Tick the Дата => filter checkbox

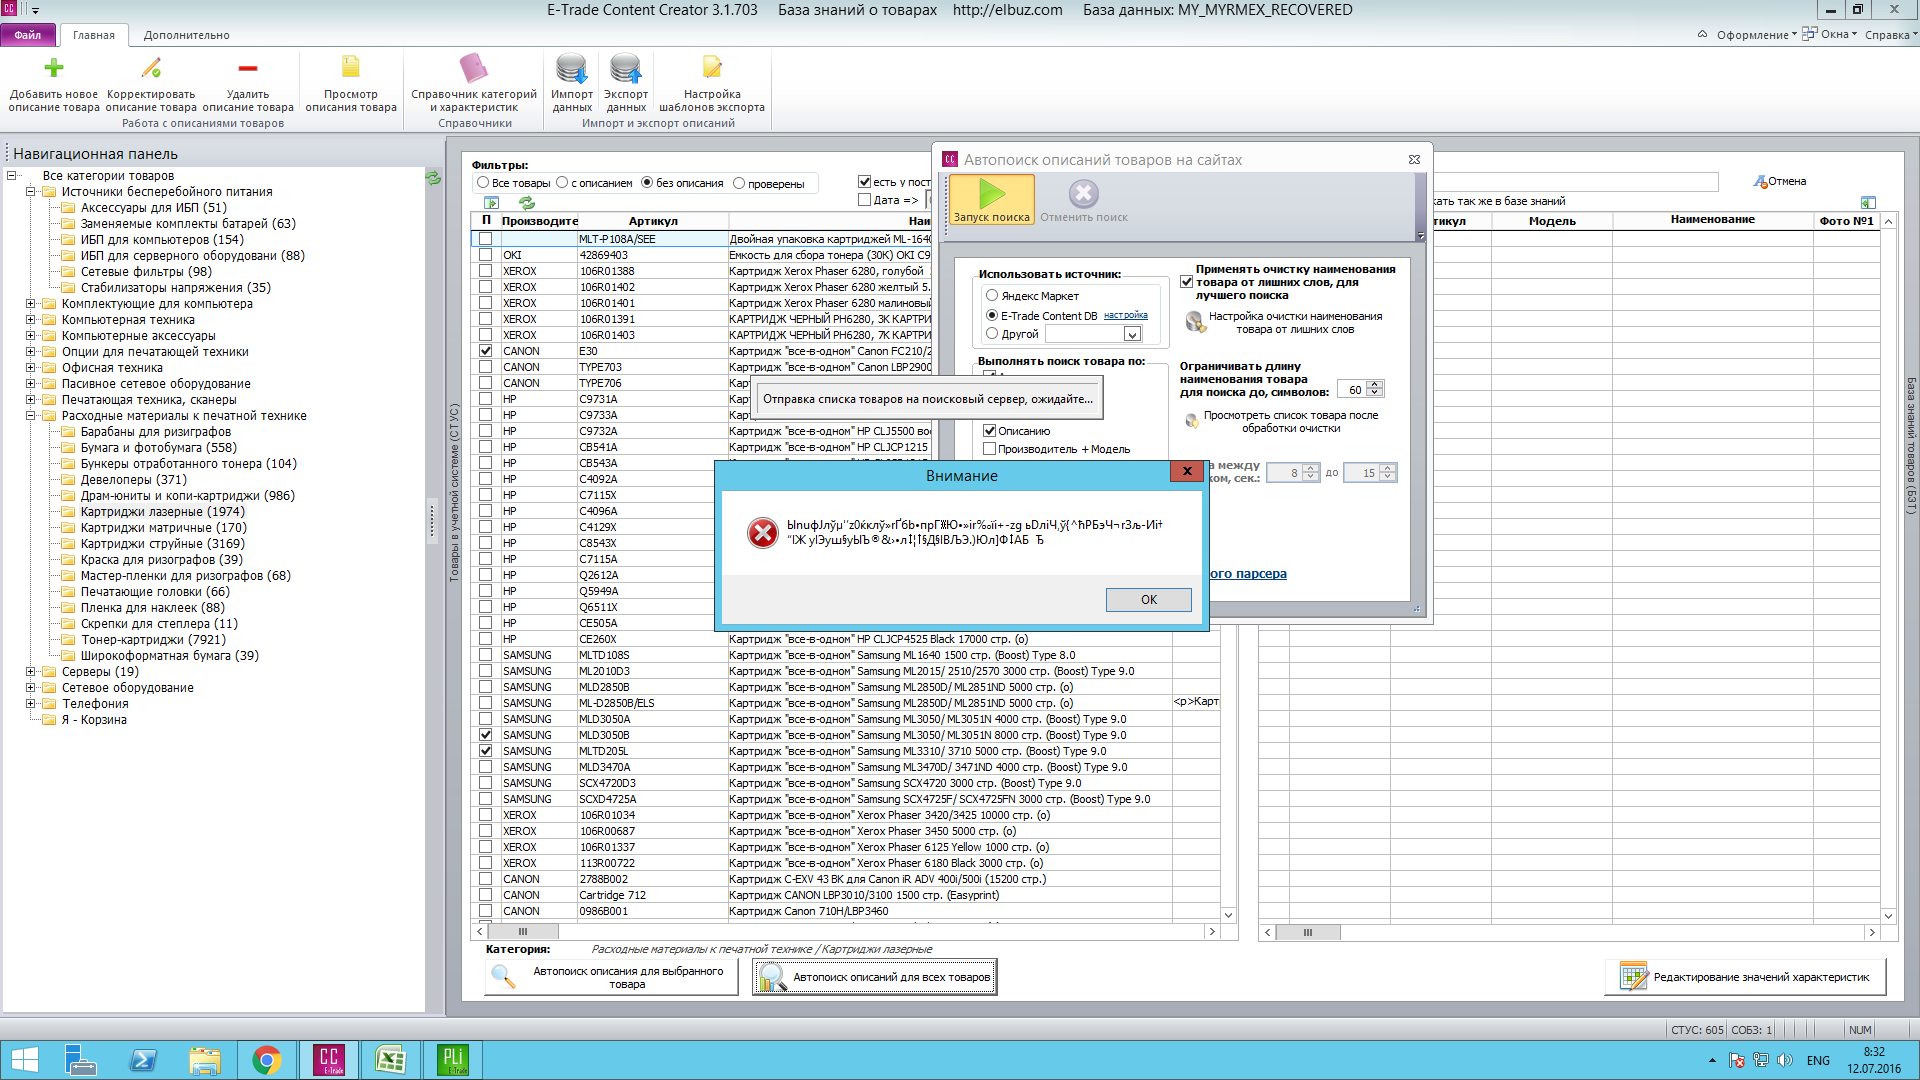865,200
